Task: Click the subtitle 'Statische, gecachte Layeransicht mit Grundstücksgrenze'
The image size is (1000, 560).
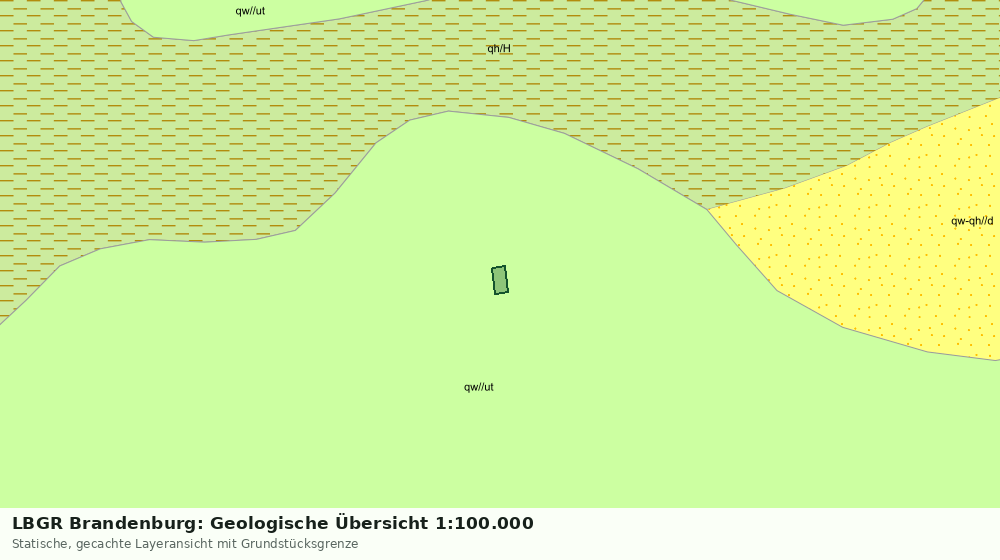Action: pos(185,544)
